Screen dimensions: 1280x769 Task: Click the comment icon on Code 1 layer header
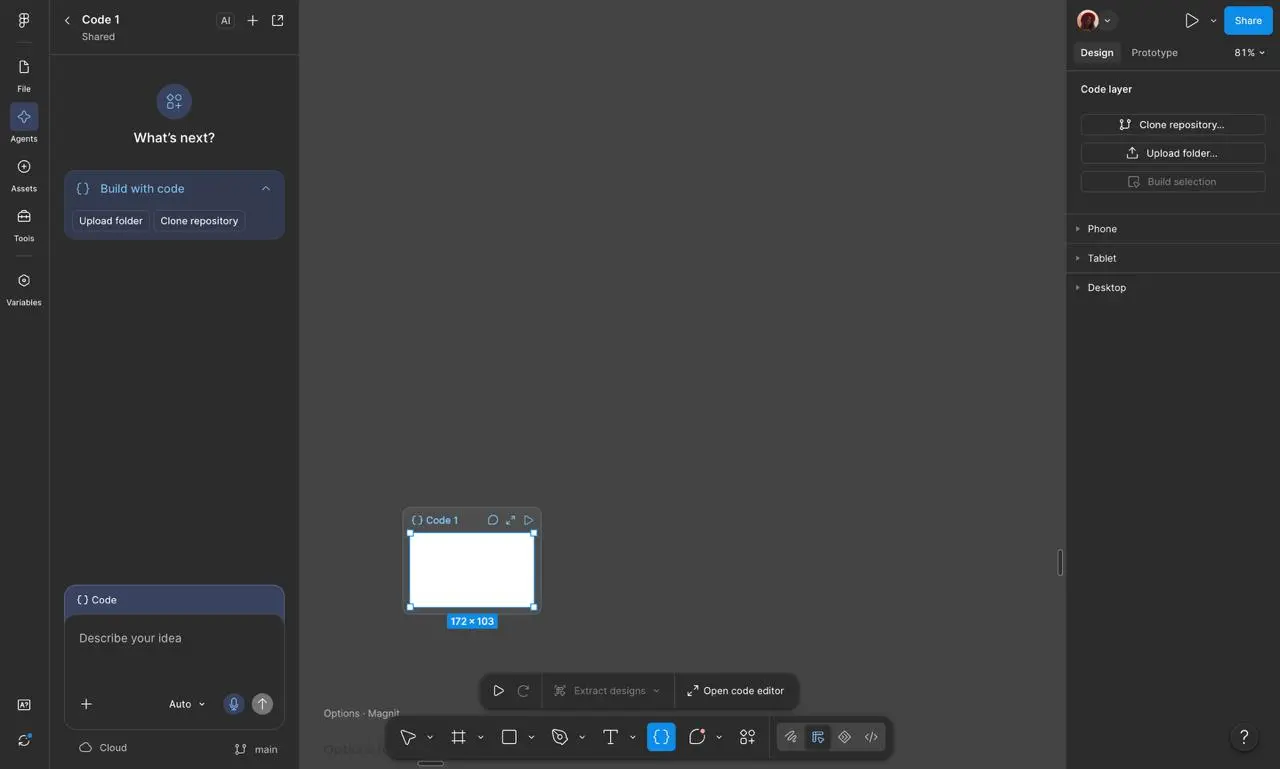pos(492,520)
